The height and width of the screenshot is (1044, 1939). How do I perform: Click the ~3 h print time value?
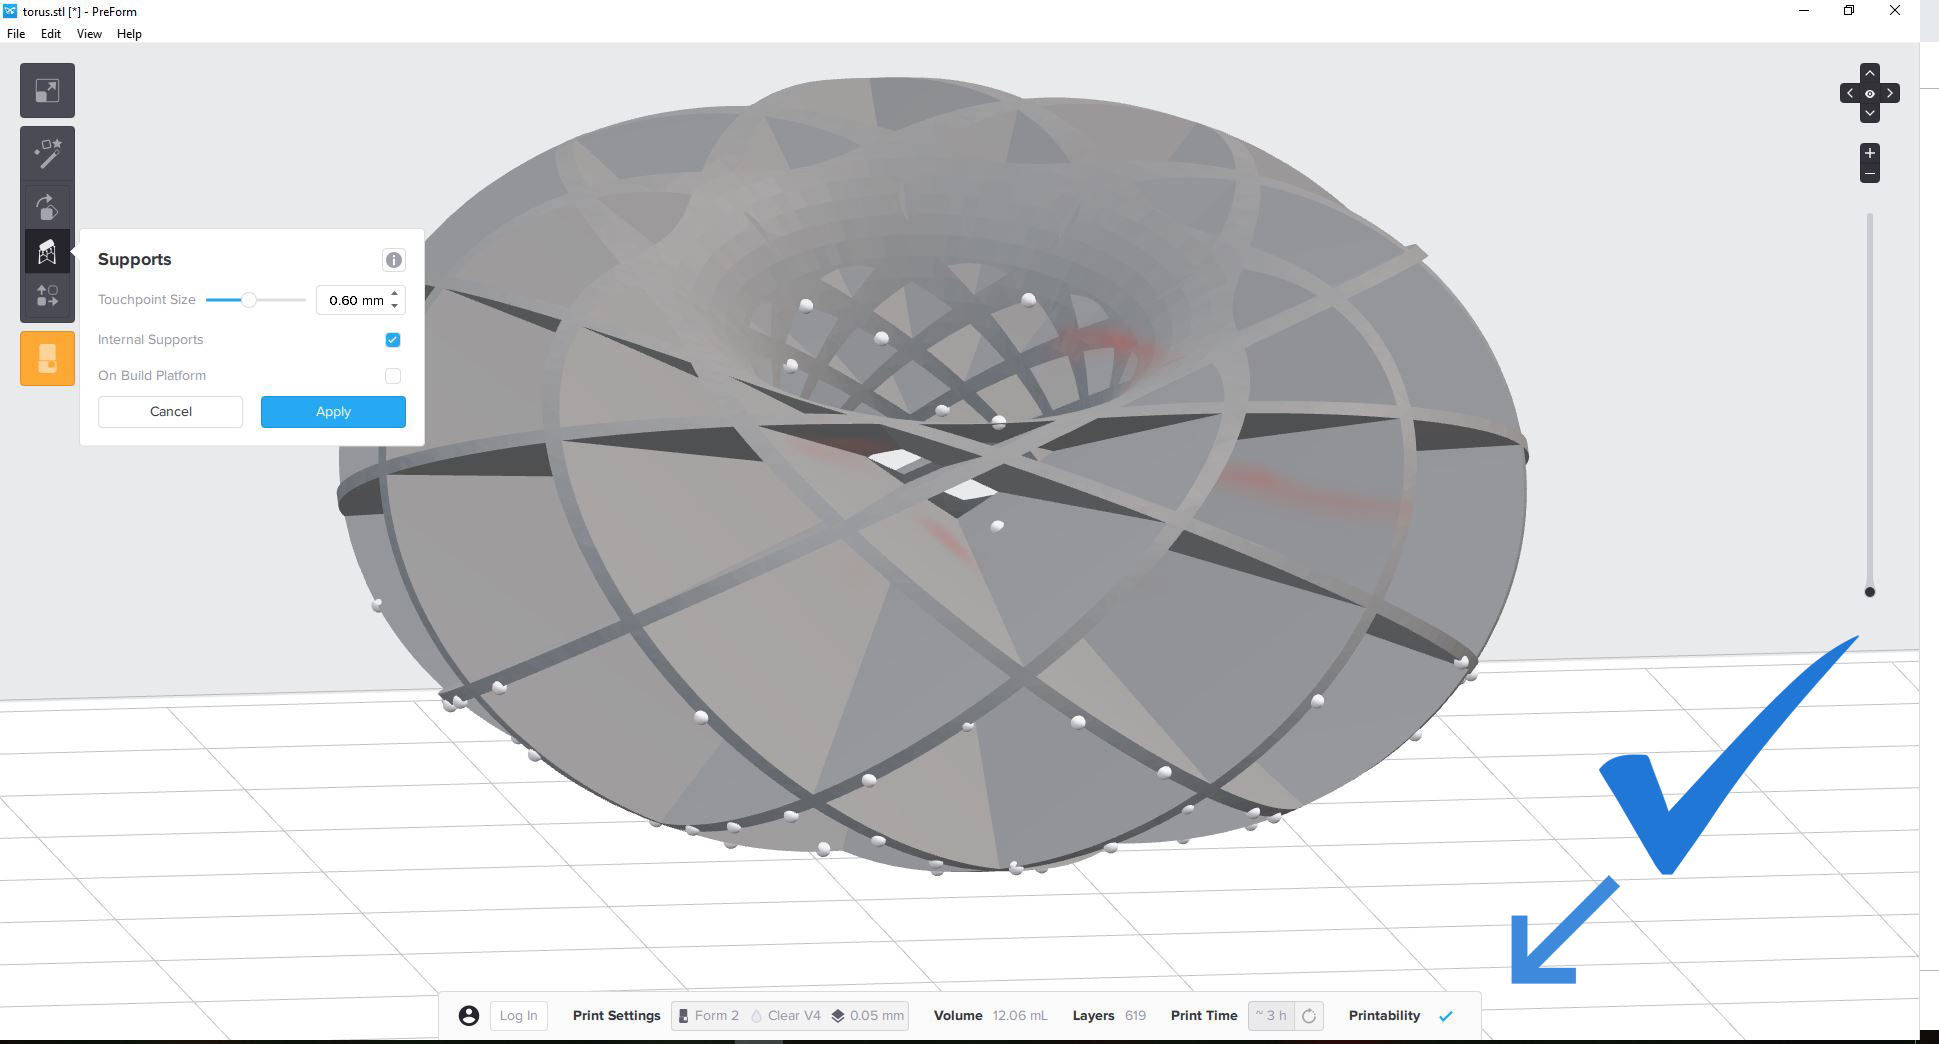1272,1016
